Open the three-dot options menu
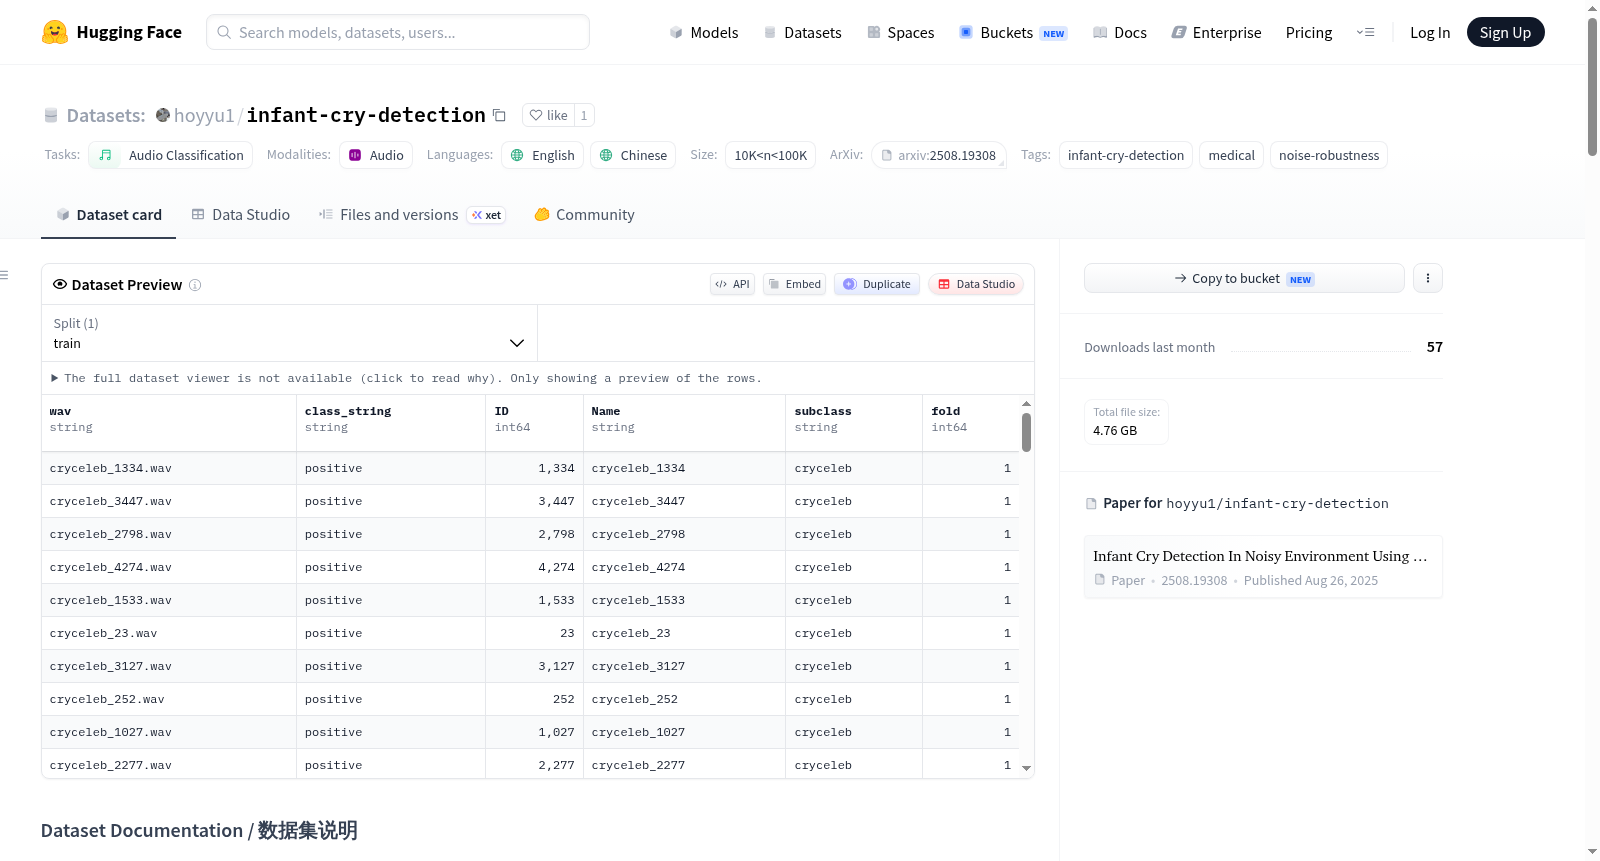This screenshot has width=1600, height=861. (1428, 278)
